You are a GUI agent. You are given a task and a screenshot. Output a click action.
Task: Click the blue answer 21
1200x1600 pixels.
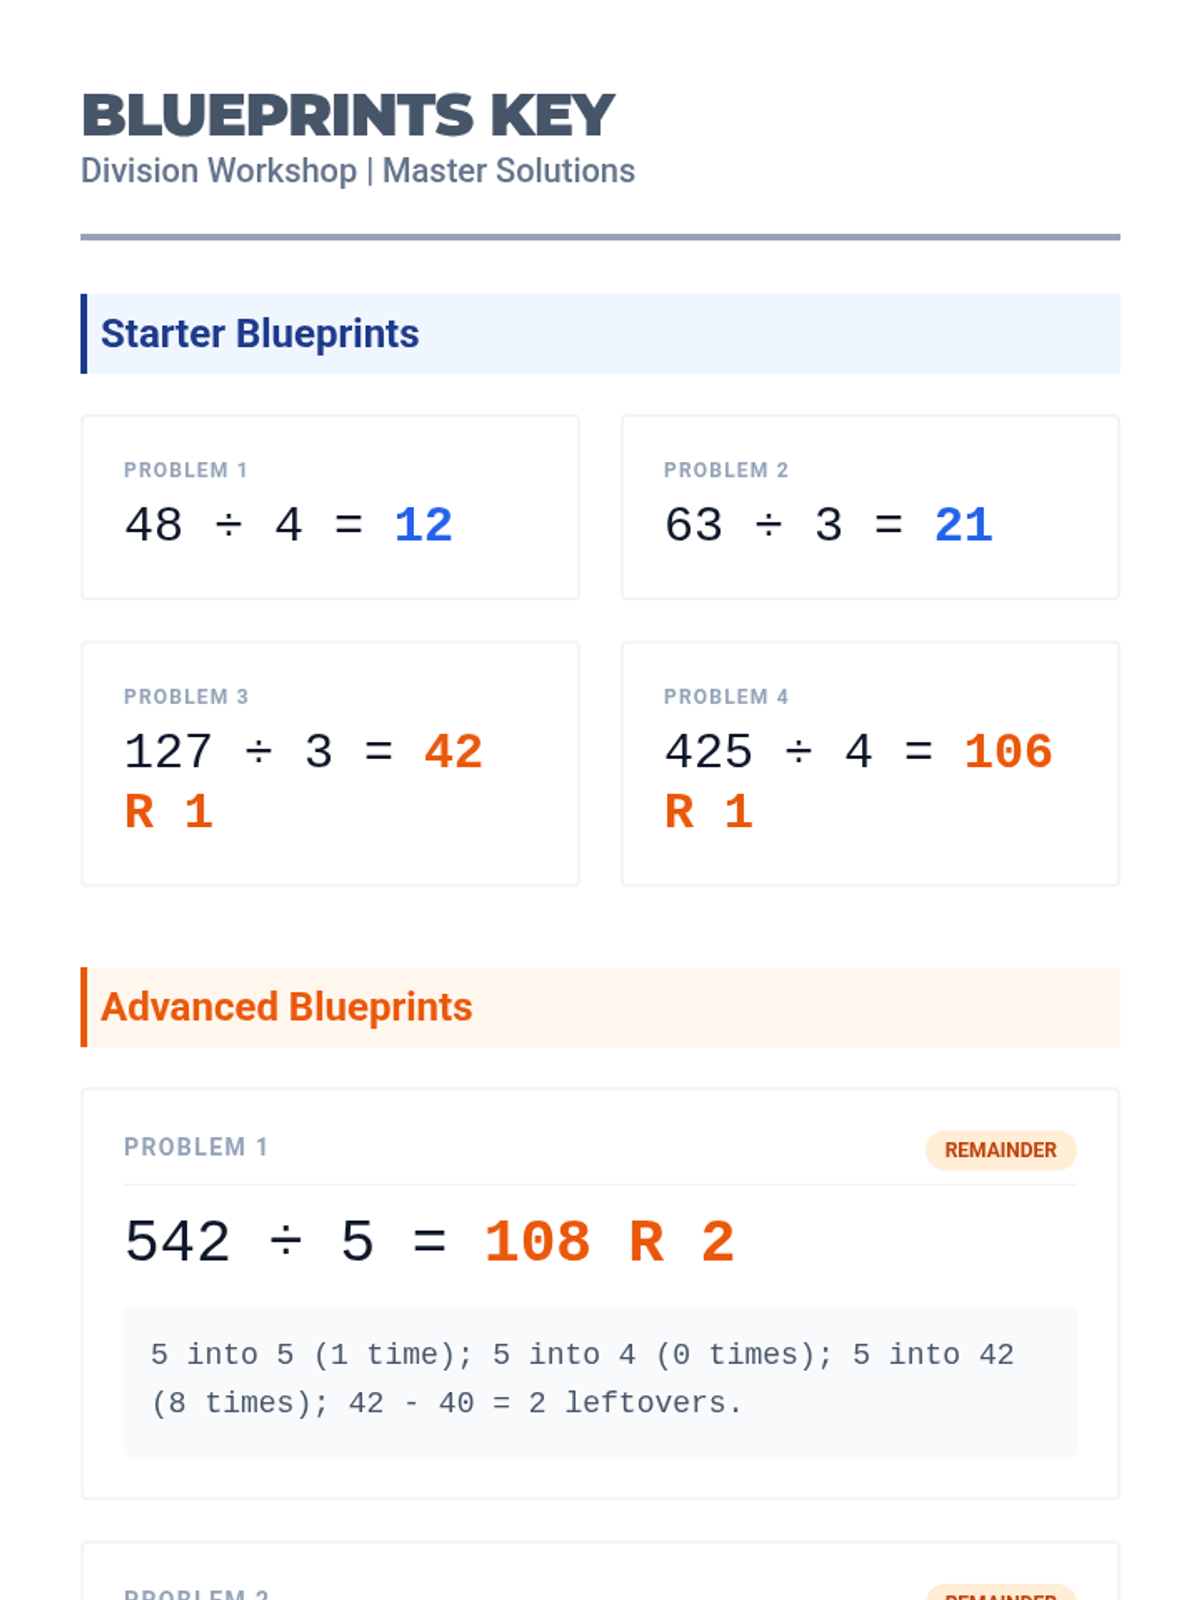coord(963,525)
